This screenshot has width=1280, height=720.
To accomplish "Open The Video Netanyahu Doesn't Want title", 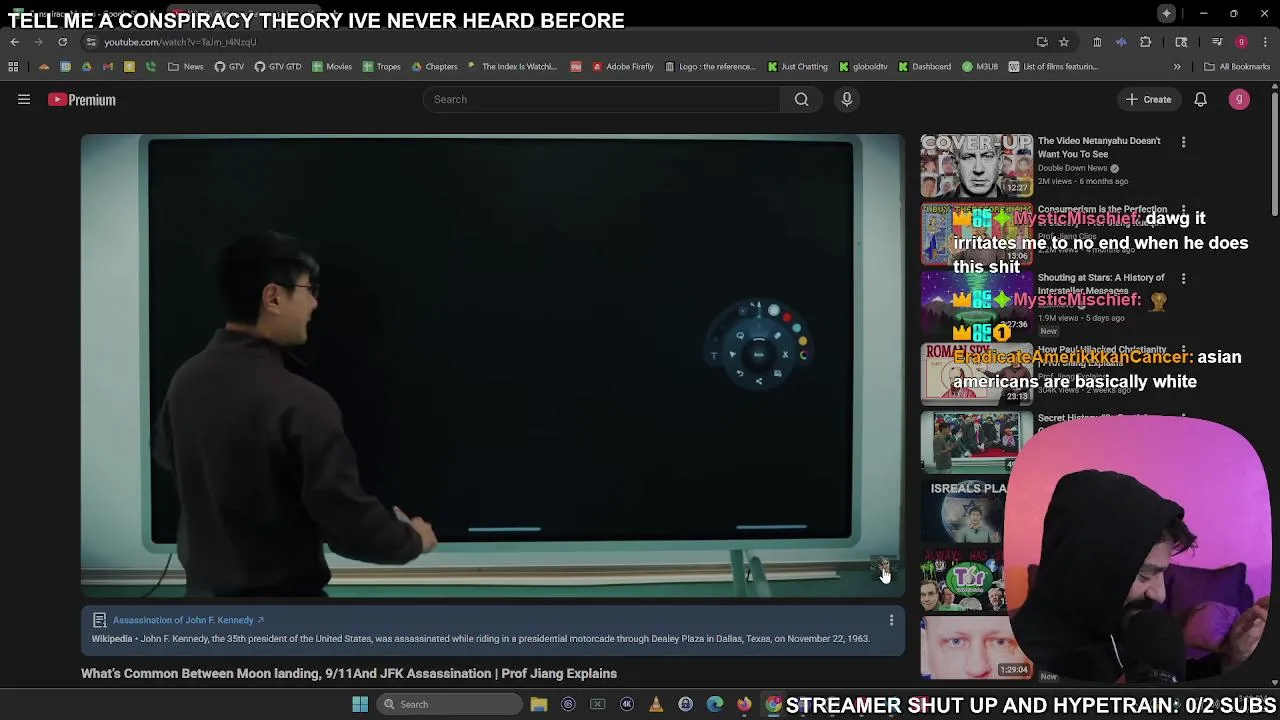I will (1099, 147).
